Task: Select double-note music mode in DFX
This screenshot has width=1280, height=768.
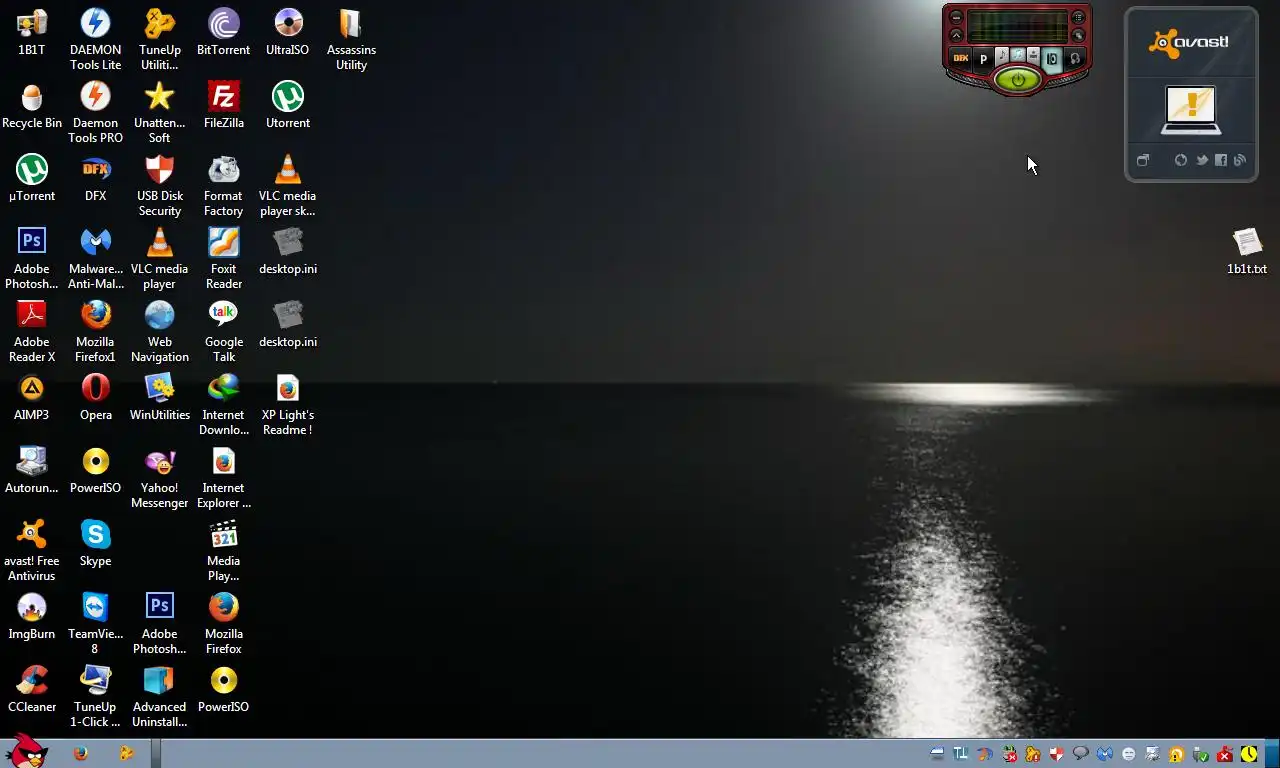Action: click(x=1018, y=54)
